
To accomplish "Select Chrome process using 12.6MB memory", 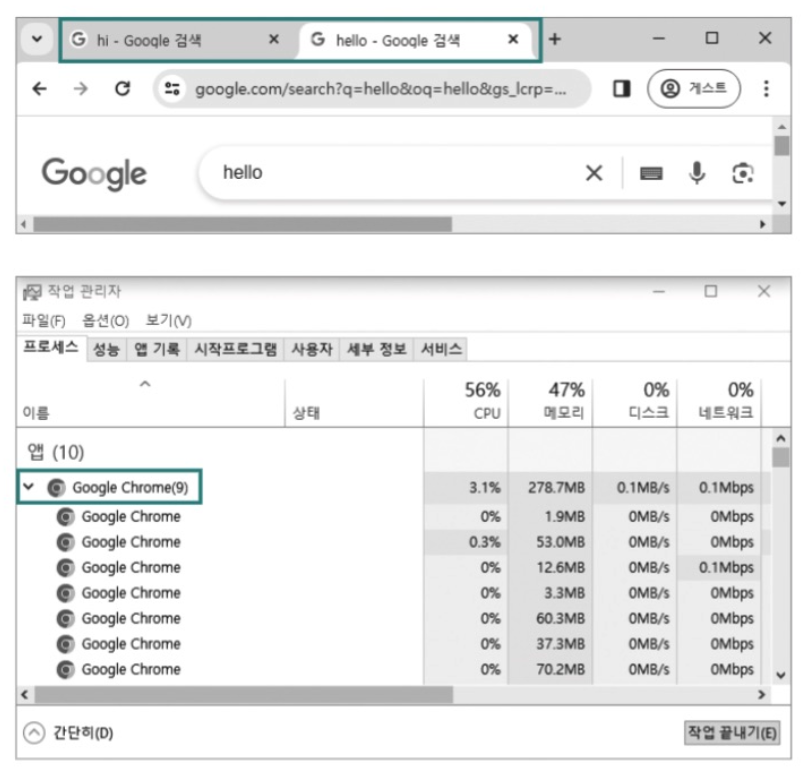I will click(x=394, y=567).
